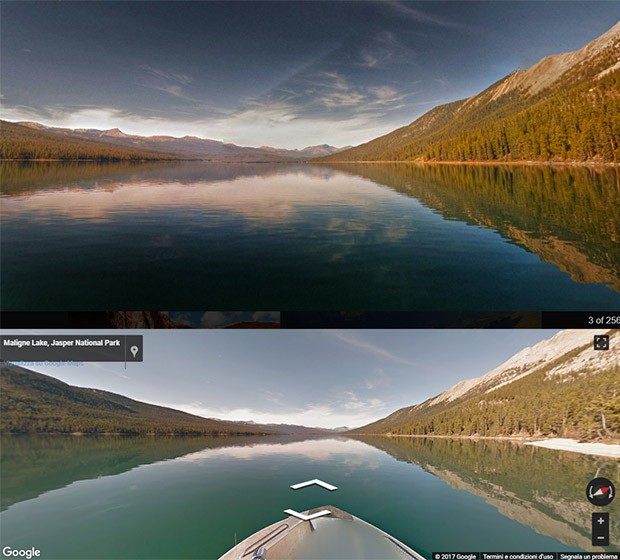
Task: Zoom out with the minus button
Action: [x=600, y=537]
